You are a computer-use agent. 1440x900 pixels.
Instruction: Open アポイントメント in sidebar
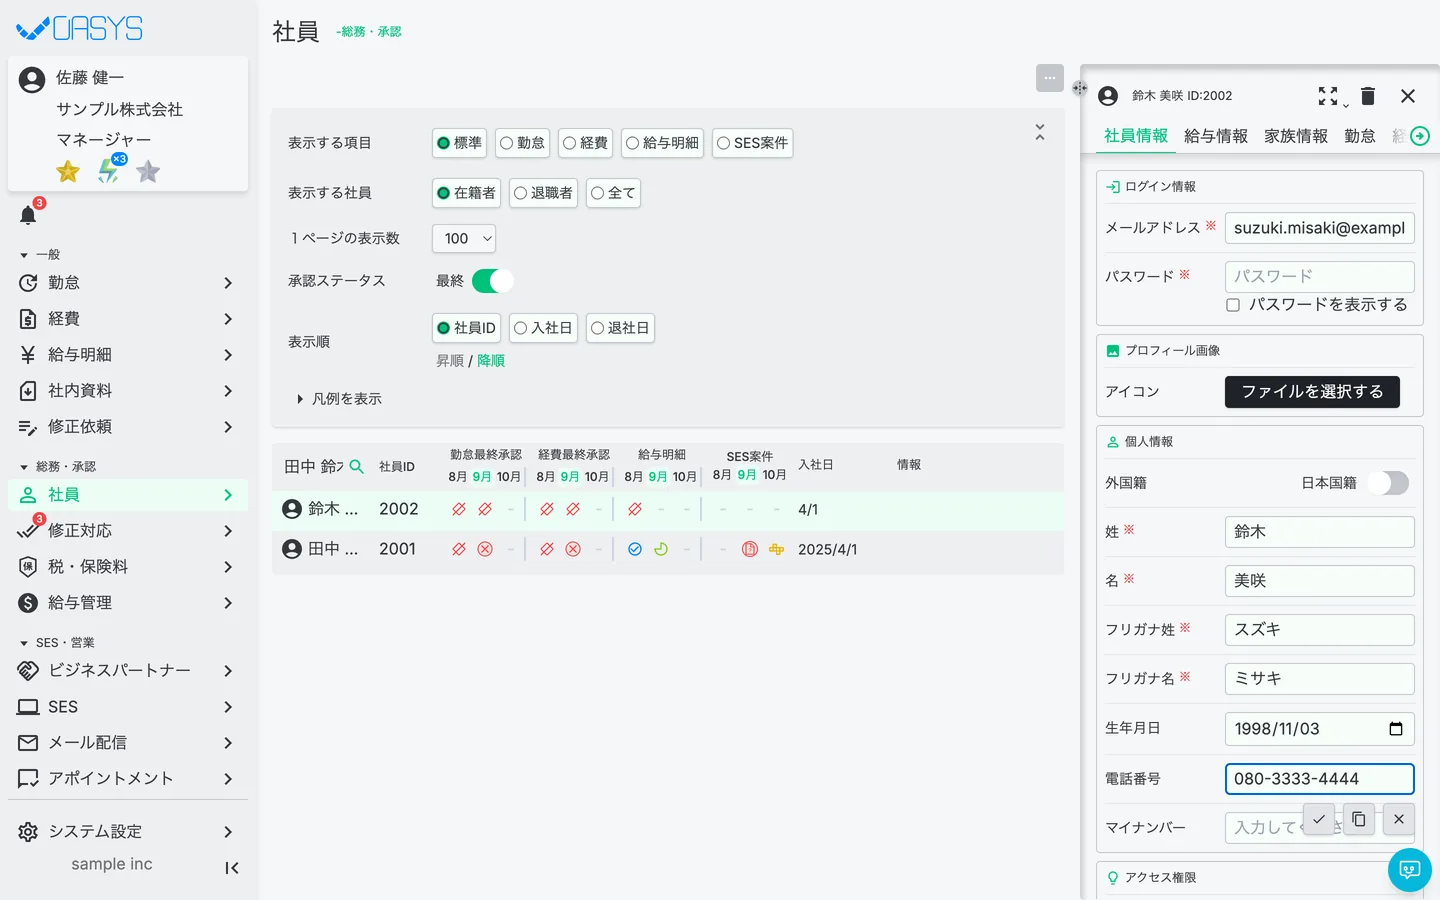128,779
